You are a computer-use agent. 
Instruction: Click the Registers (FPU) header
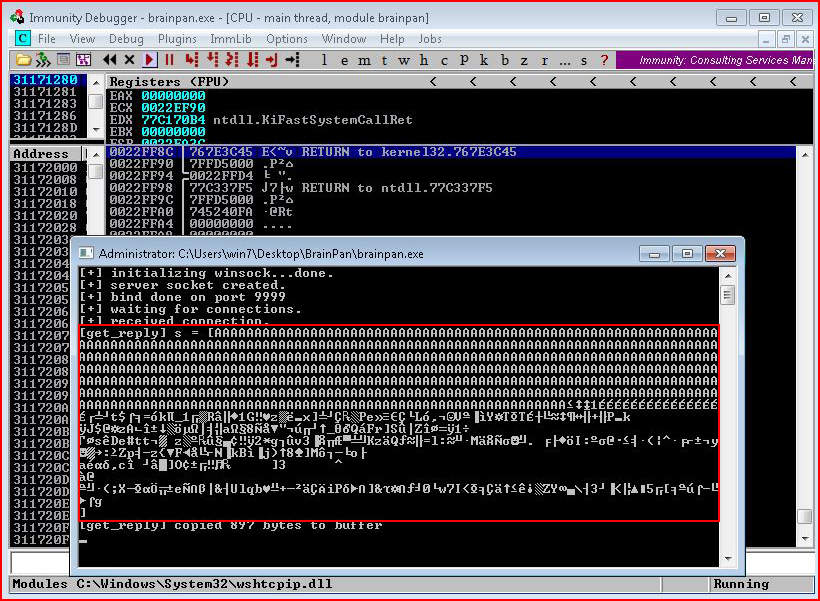click(x=169, y=82)
